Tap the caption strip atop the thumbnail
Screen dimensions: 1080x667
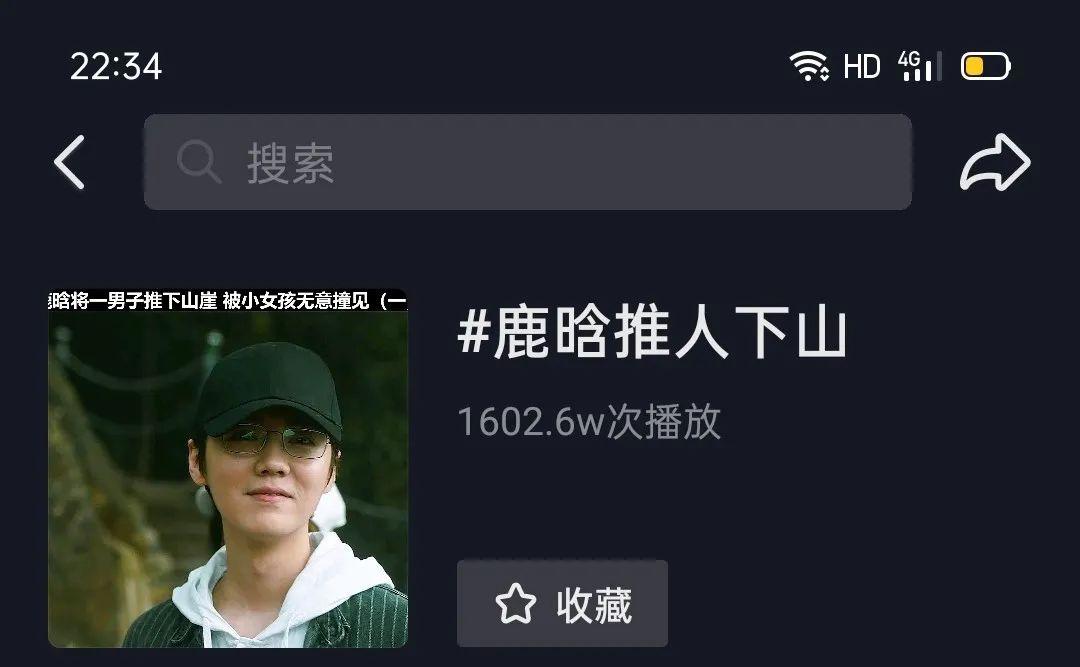pos(228,300)
